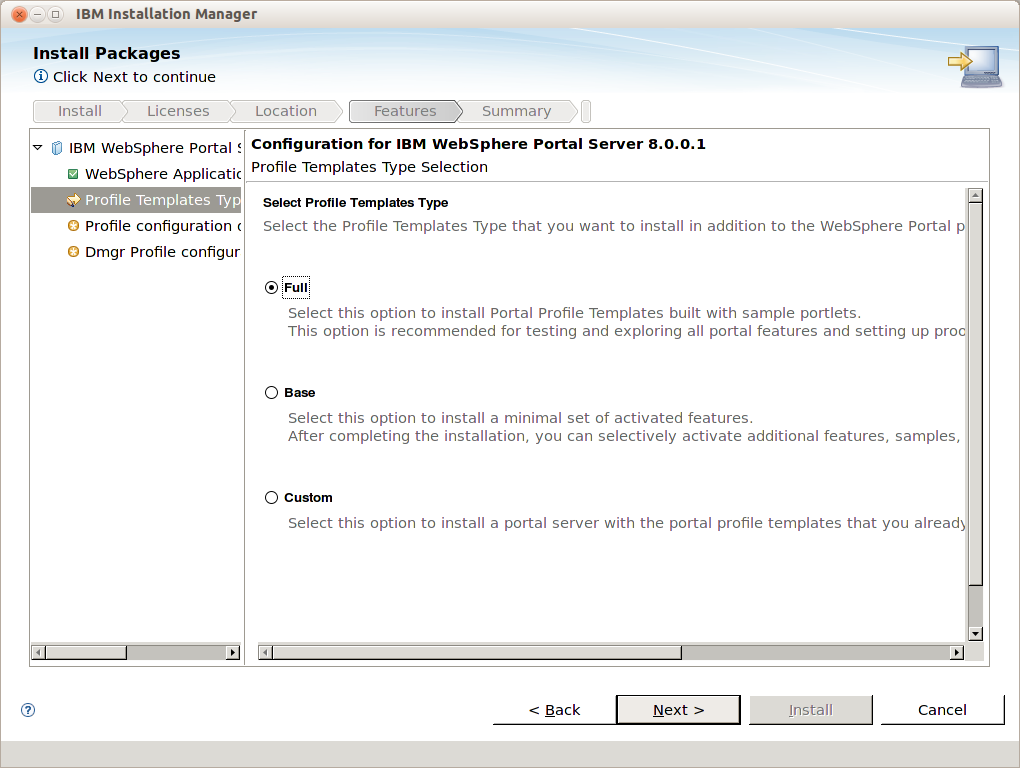Select the Base profile template option
The image size is (1020, 768).
271,392
